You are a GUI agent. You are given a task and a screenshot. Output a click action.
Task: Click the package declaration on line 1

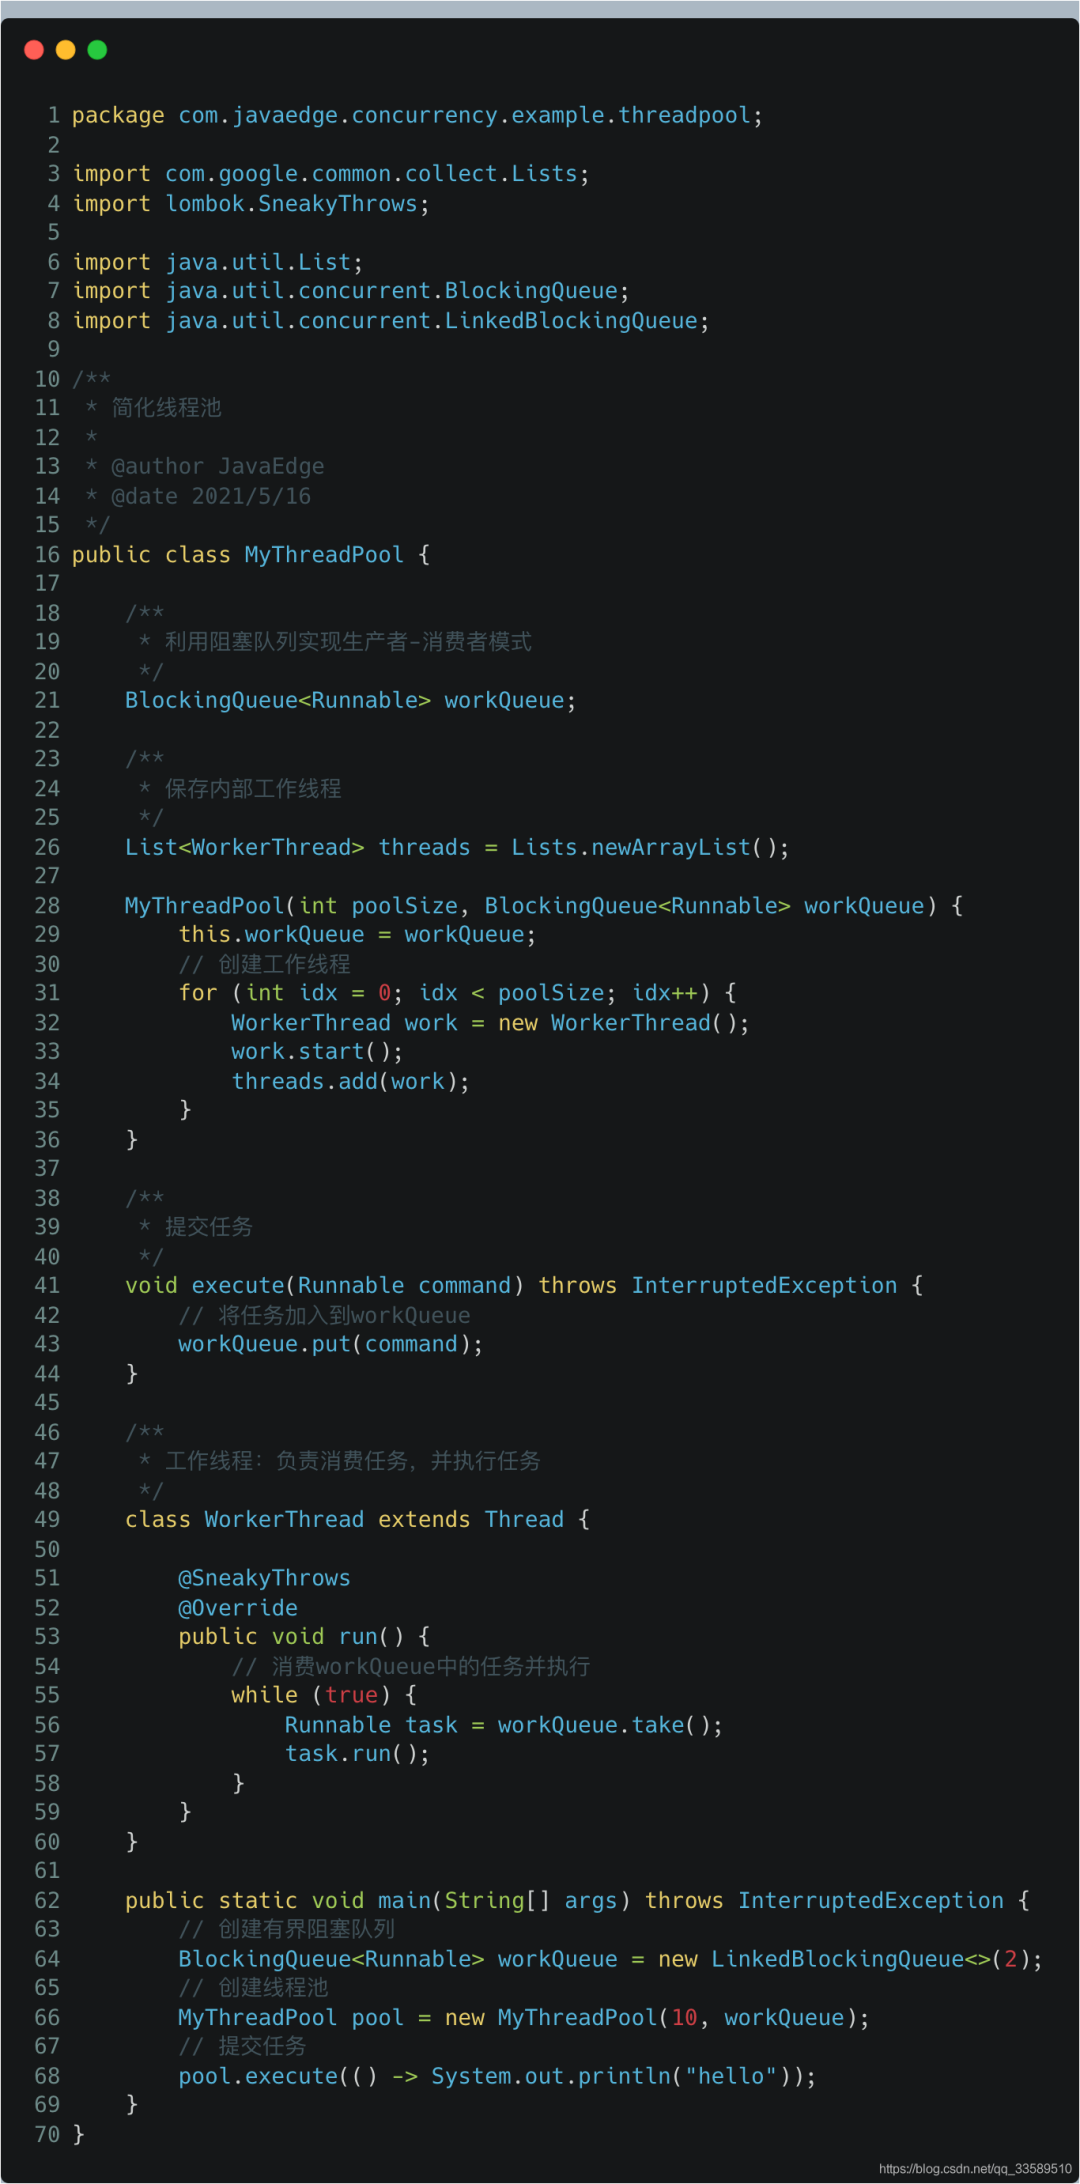click(x=416, y=116)
